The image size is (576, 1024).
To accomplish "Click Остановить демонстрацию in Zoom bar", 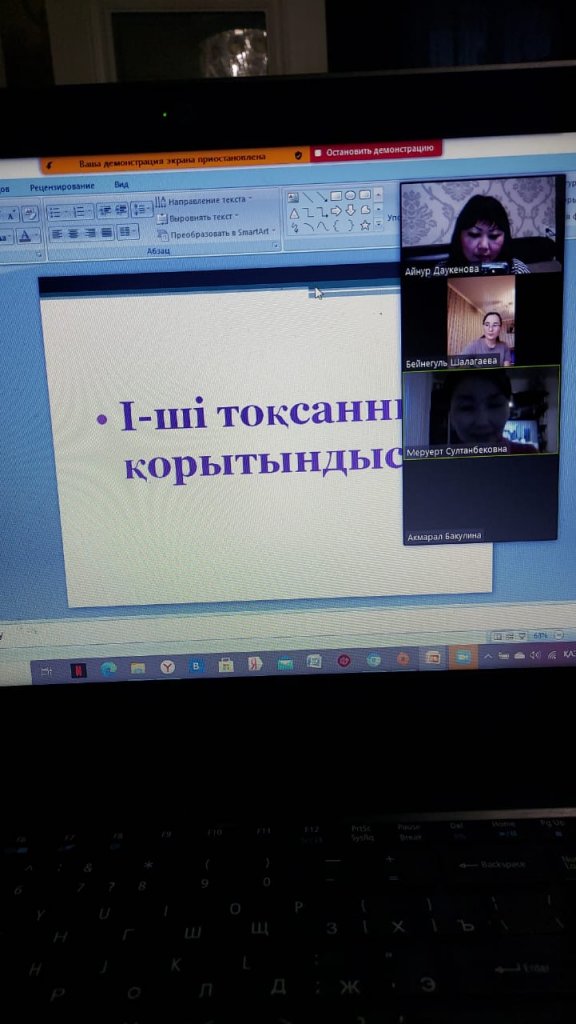I will click(376, 151).
